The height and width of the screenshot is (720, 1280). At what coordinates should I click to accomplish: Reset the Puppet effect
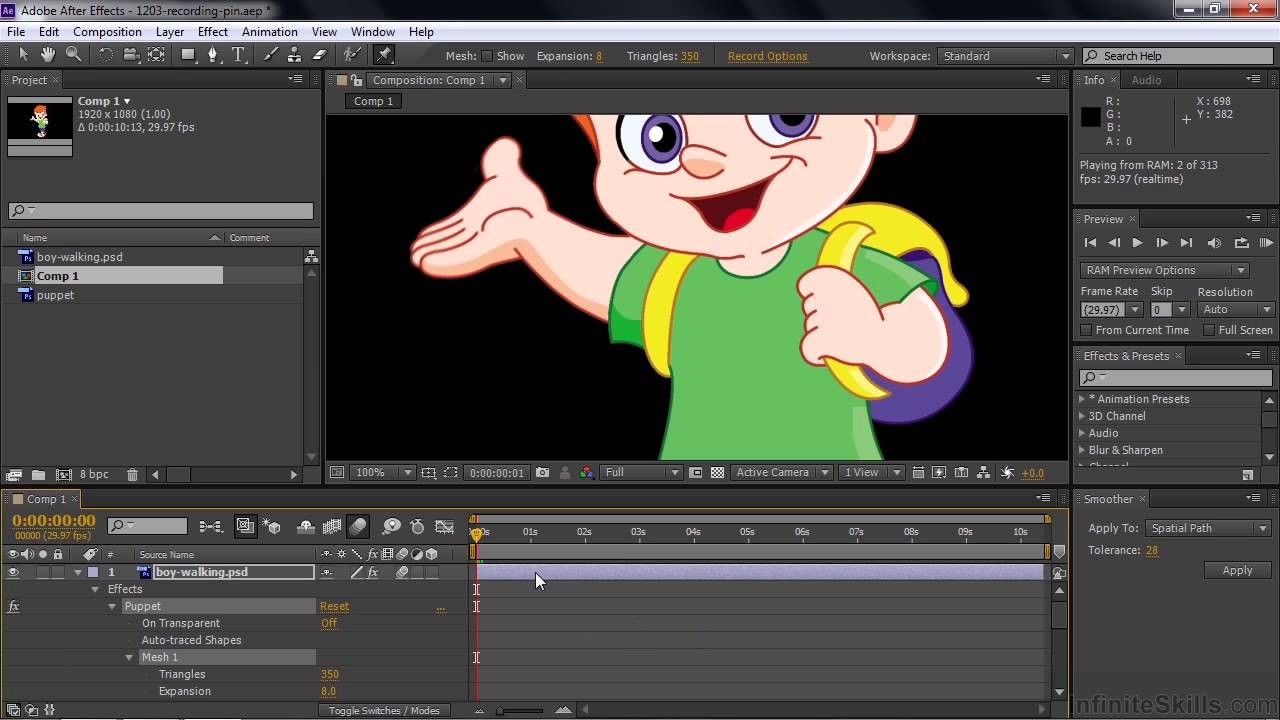(334, 606)
